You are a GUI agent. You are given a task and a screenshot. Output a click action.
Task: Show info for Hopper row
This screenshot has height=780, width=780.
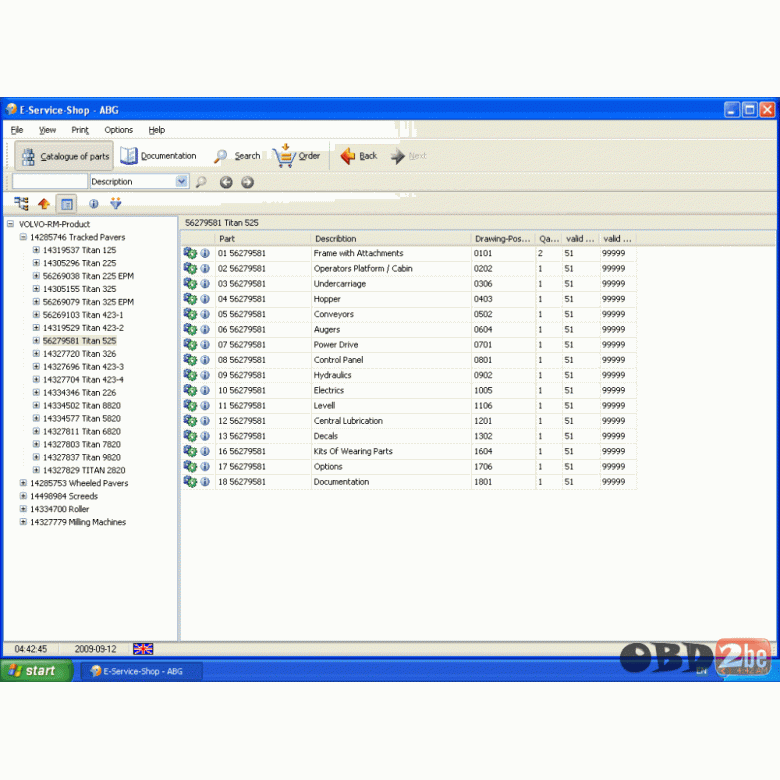point(205,299)
